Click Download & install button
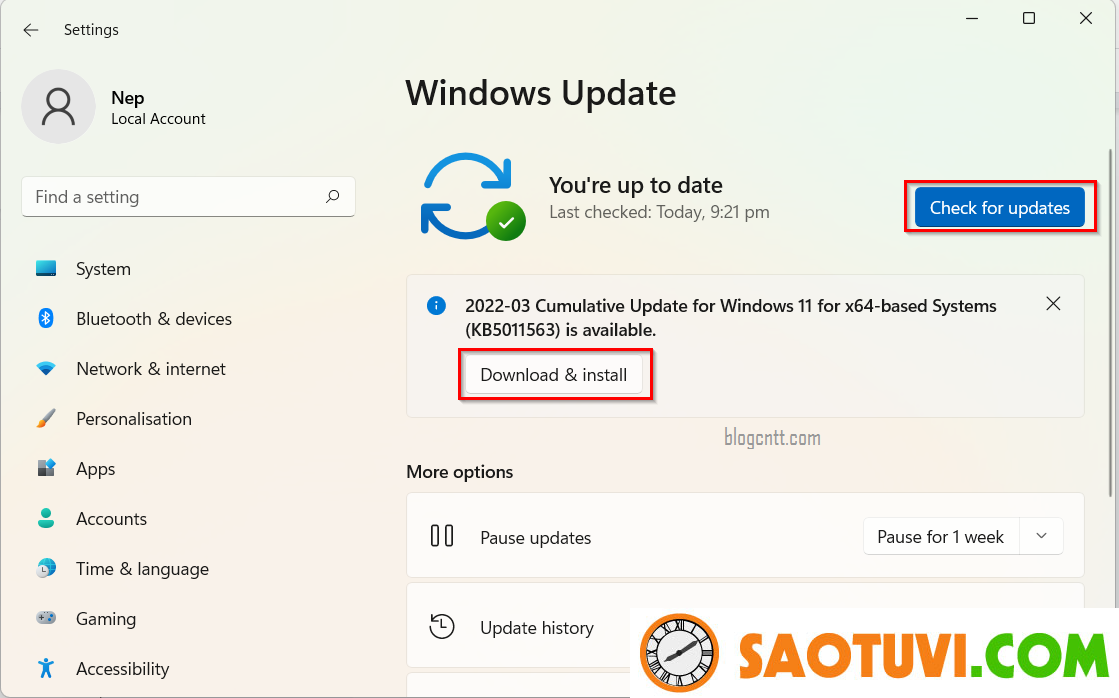Screen dimensions: 1119x698 coord(554,375)
